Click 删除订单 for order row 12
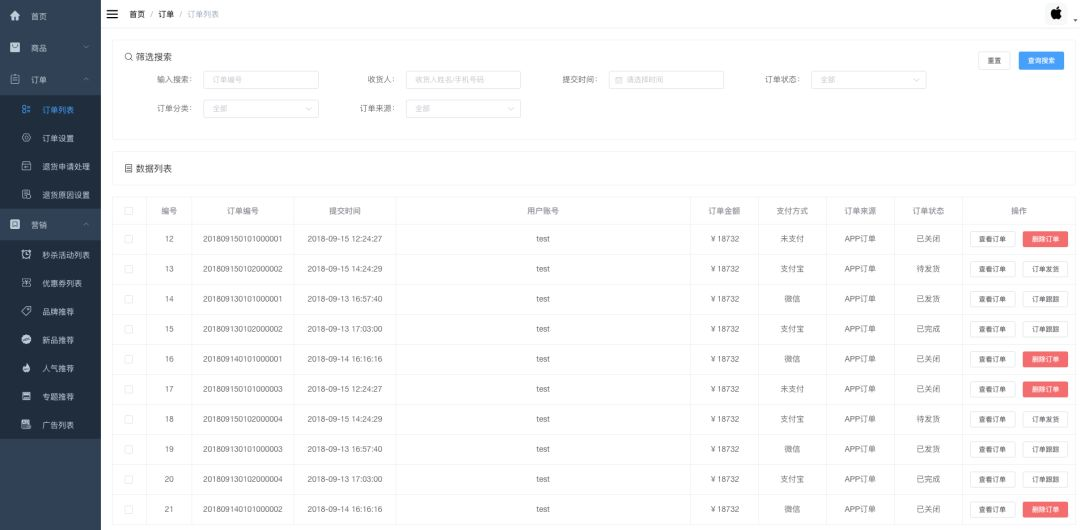 pos(1045,239)
